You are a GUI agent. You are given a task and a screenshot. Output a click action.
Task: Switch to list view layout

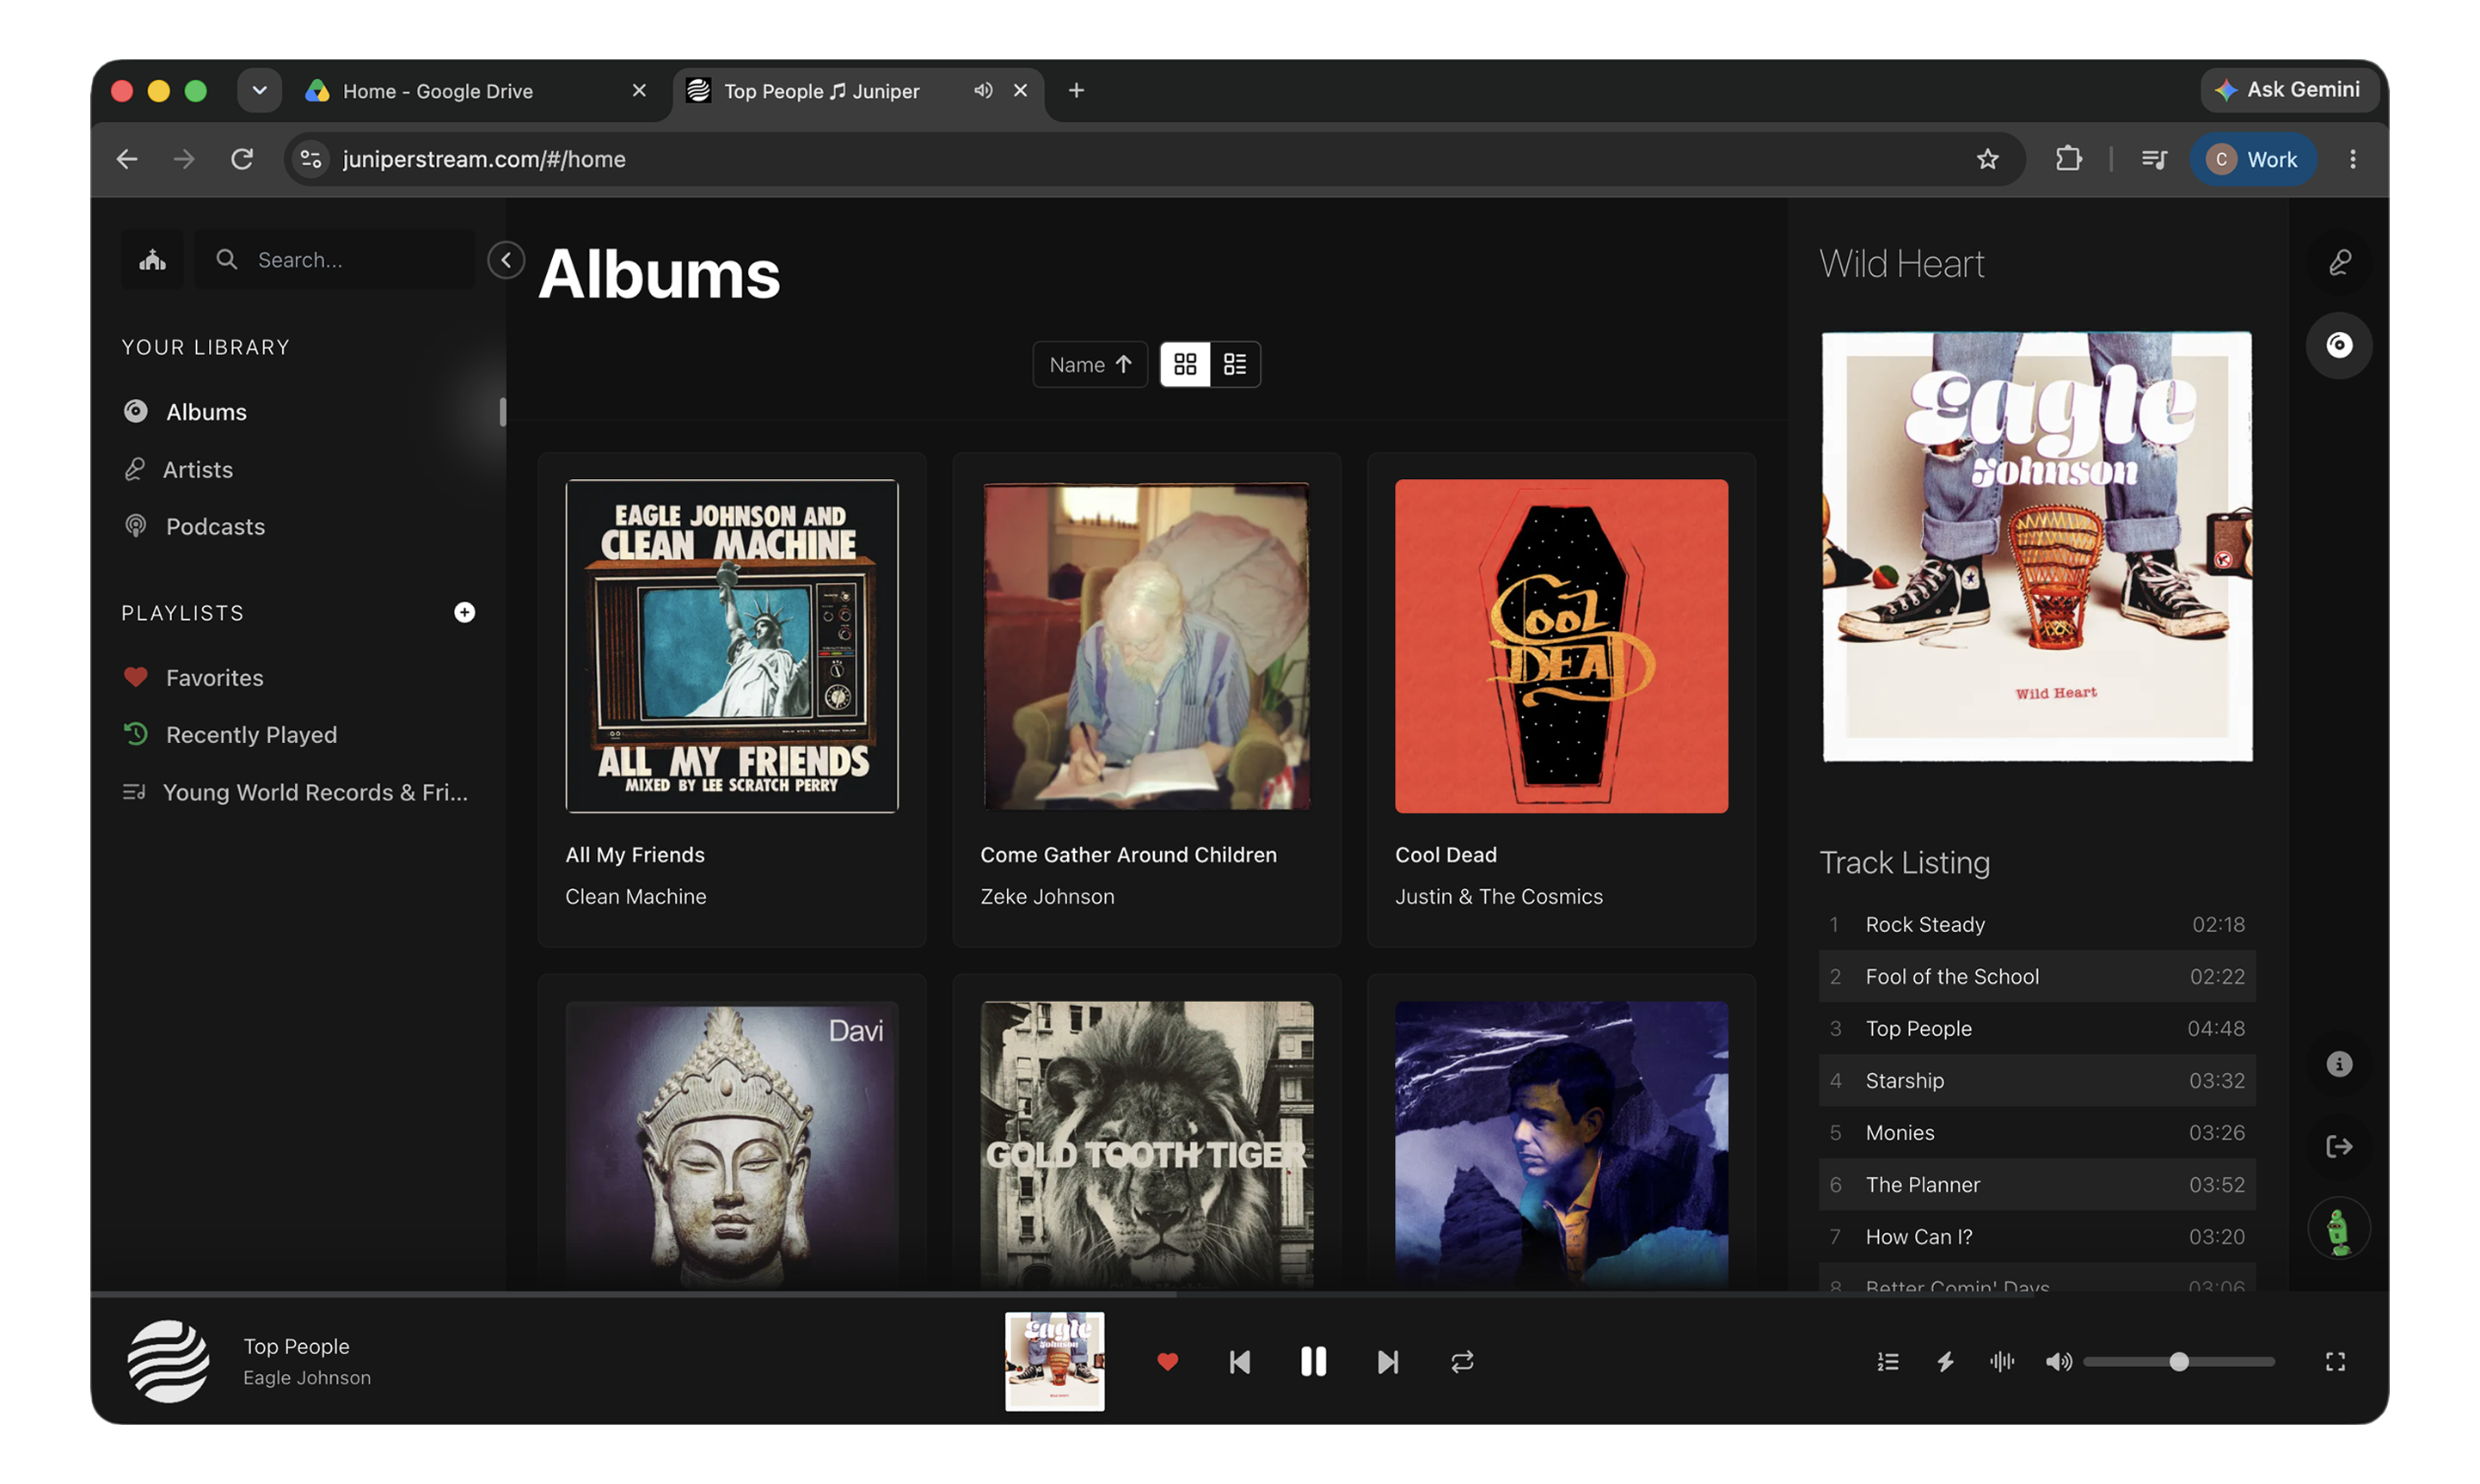coord(1235,364)
